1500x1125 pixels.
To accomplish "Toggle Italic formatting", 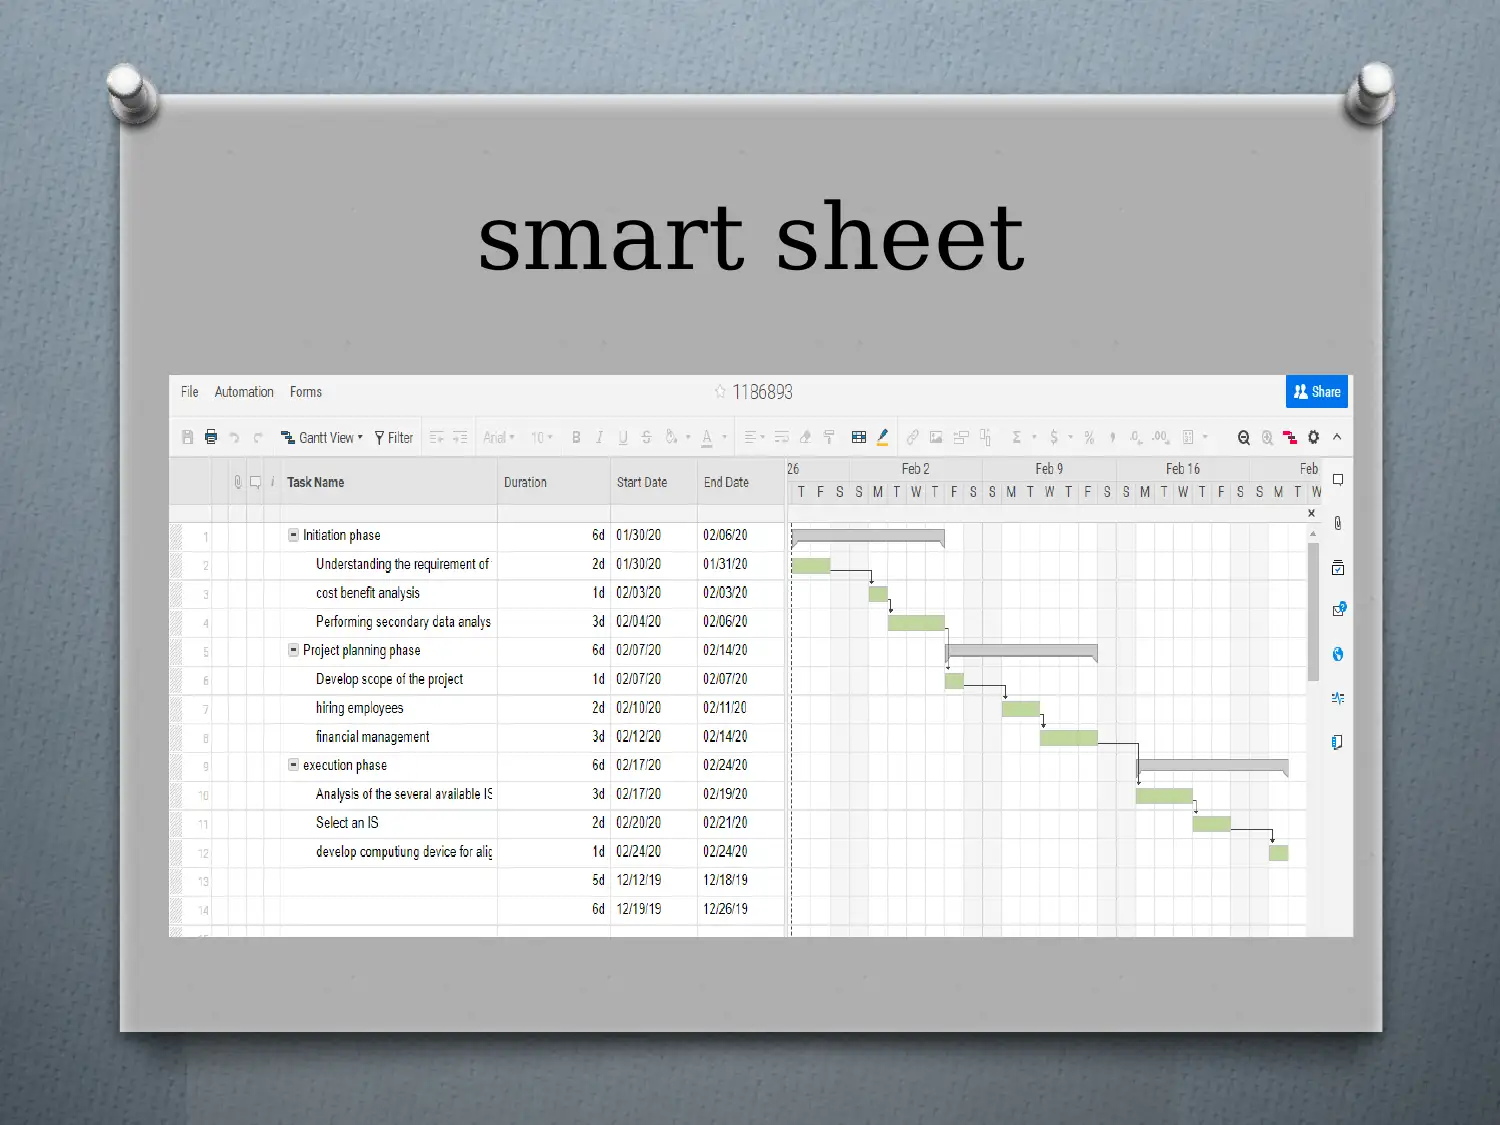I will (599, 437).
